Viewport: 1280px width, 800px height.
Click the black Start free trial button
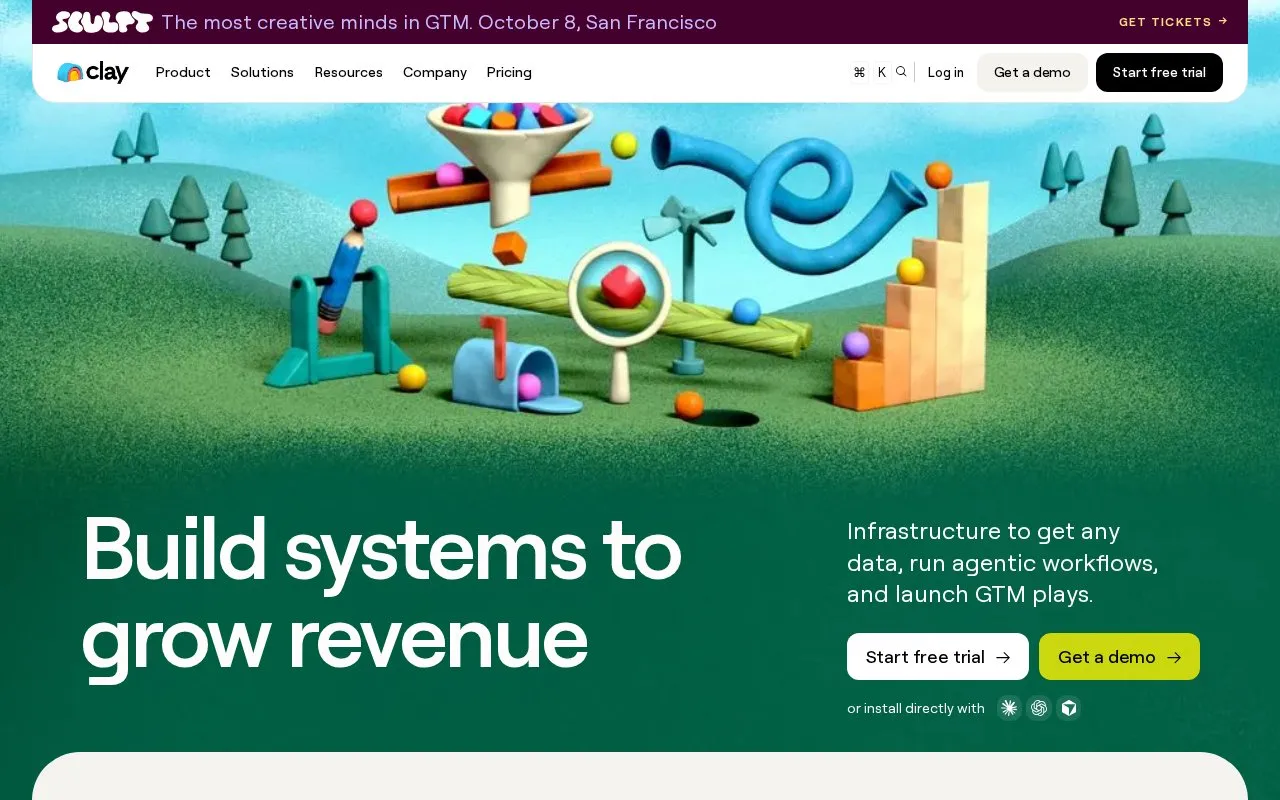tap(1159, 72)
